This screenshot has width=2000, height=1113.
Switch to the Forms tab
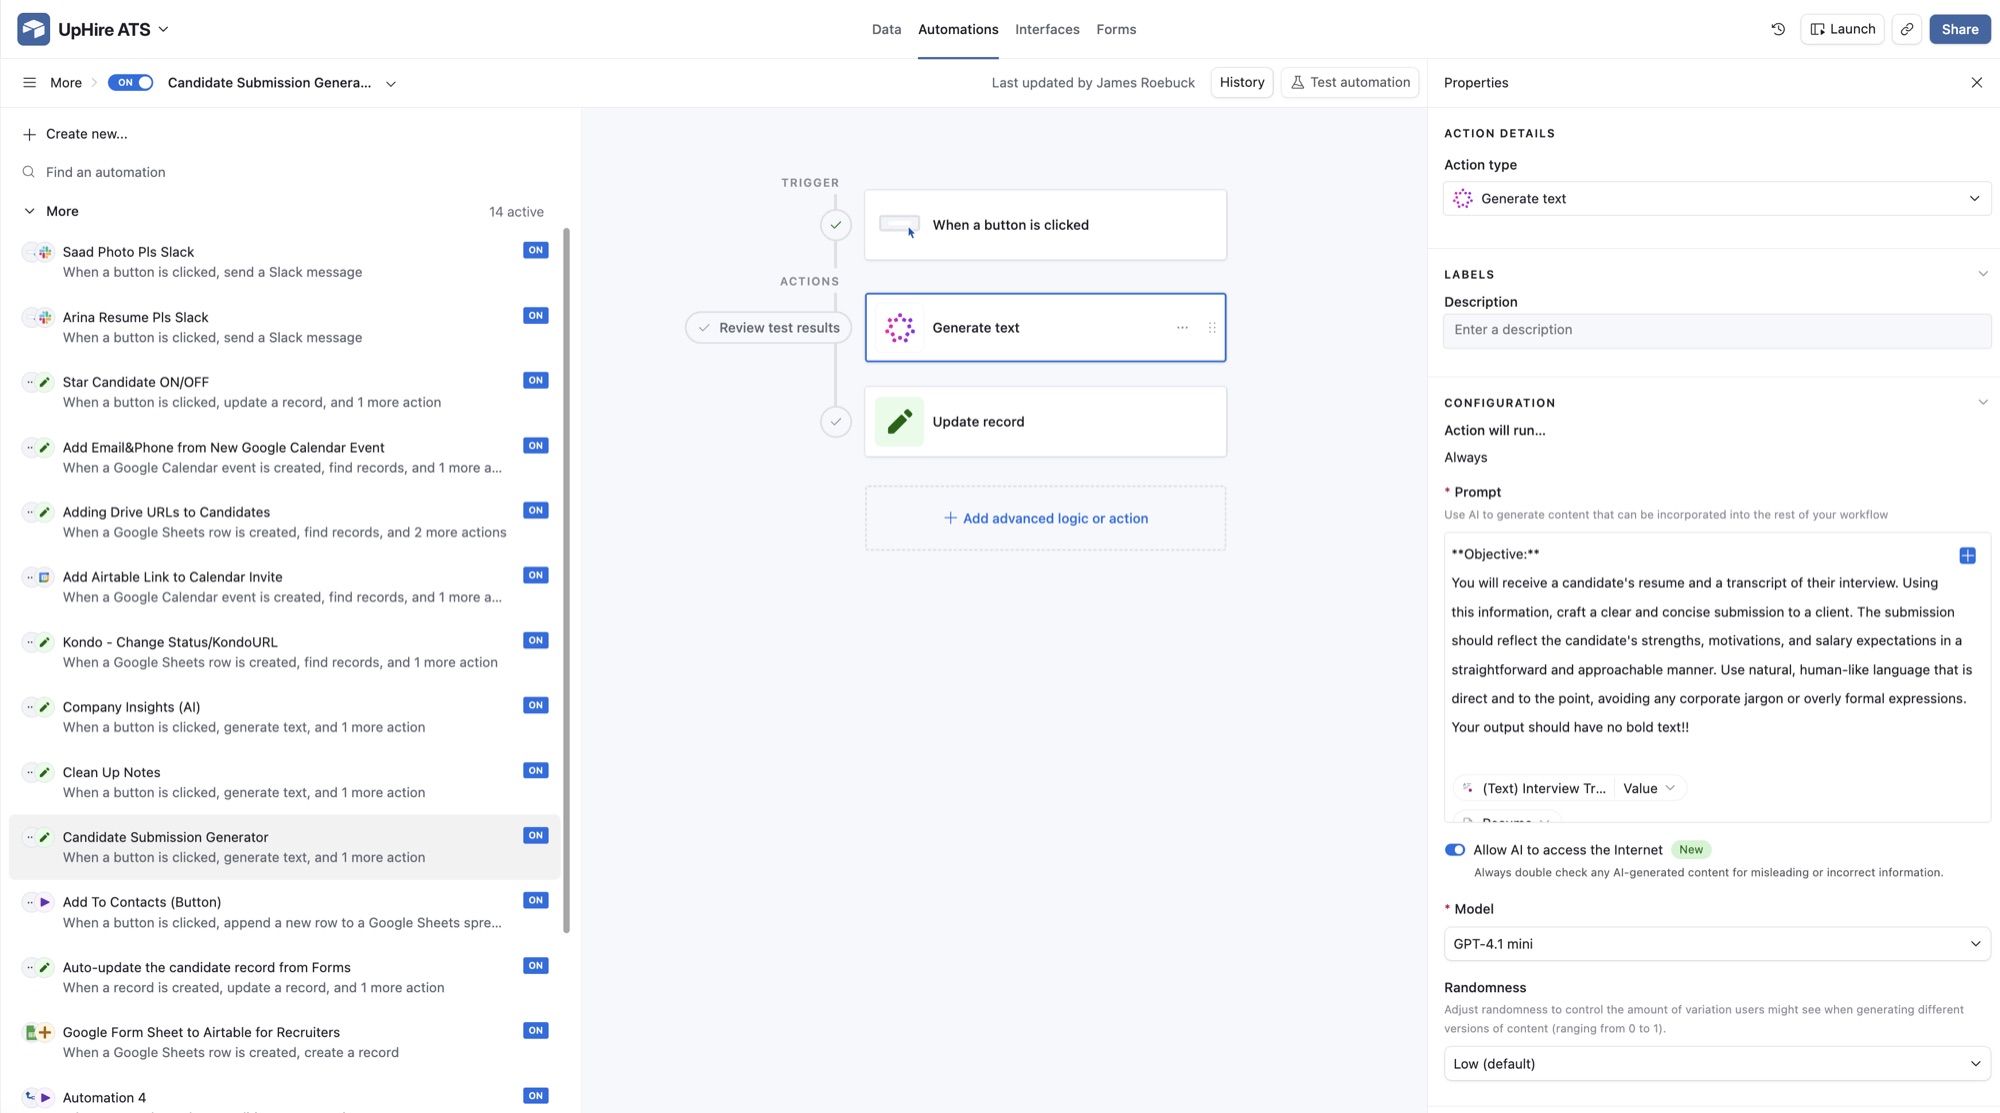(x=1116, y=29)
